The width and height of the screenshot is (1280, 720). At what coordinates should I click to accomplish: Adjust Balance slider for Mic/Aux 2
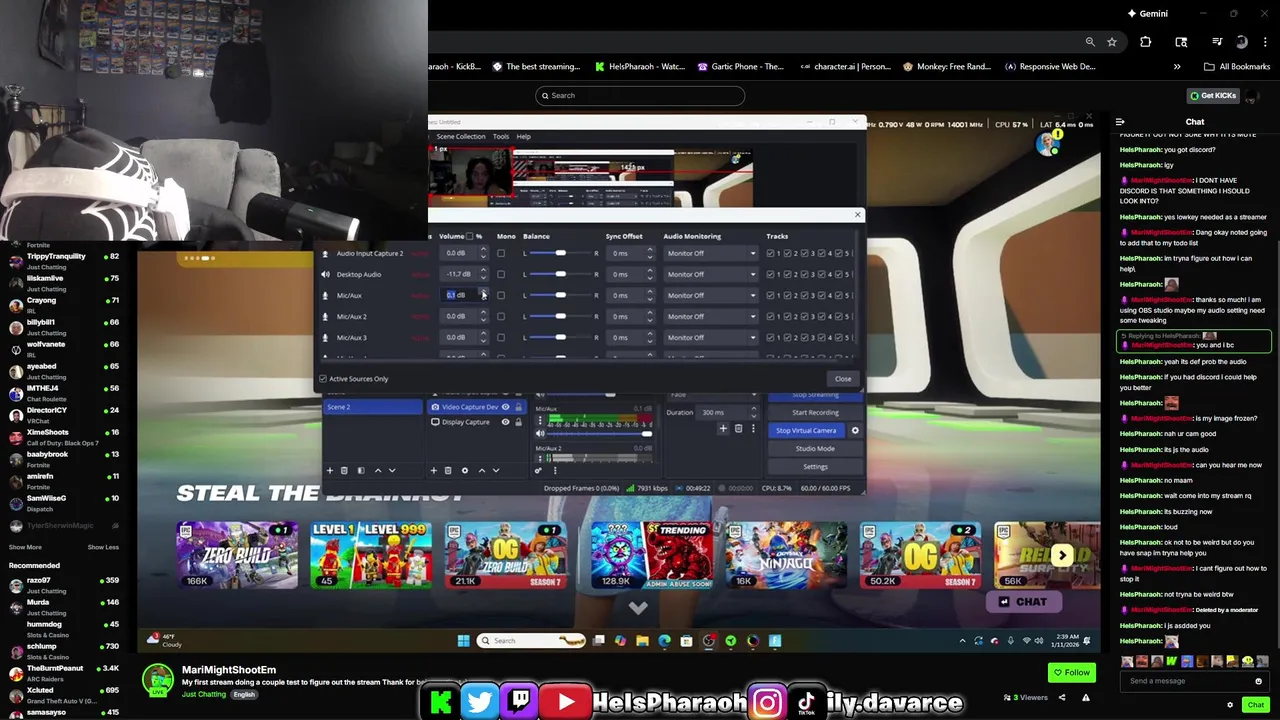(x=561, y=316)
